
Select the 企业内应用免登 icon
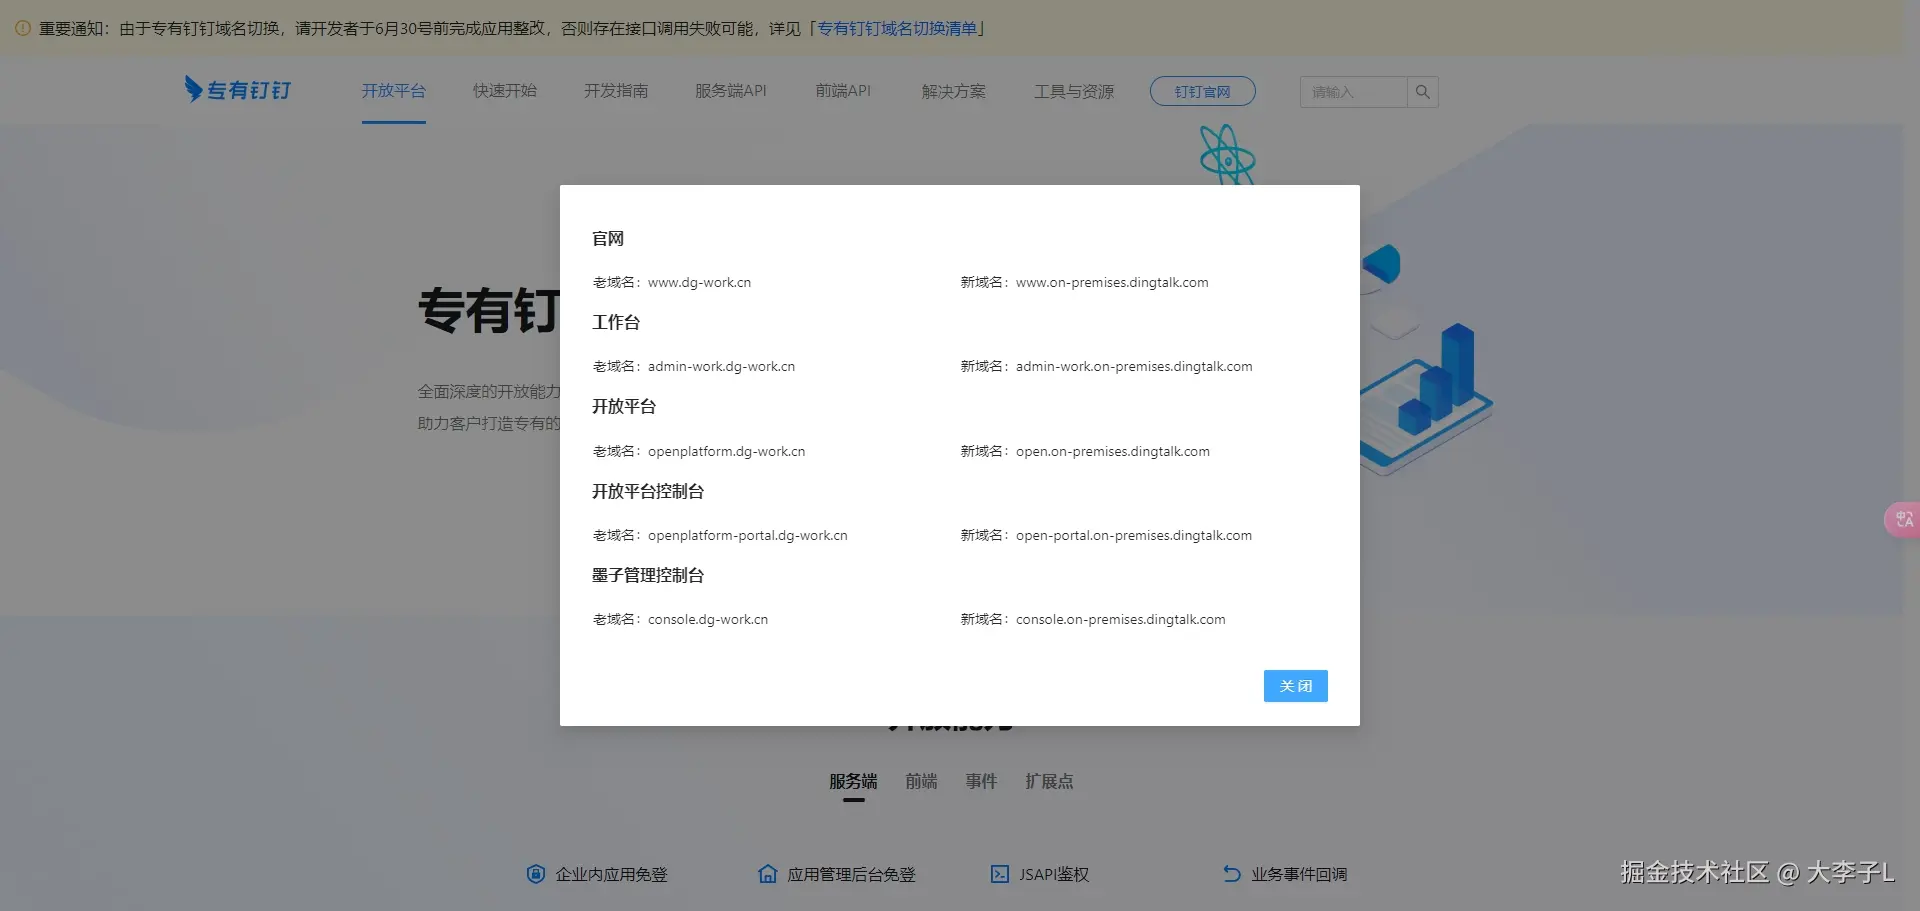535,874
